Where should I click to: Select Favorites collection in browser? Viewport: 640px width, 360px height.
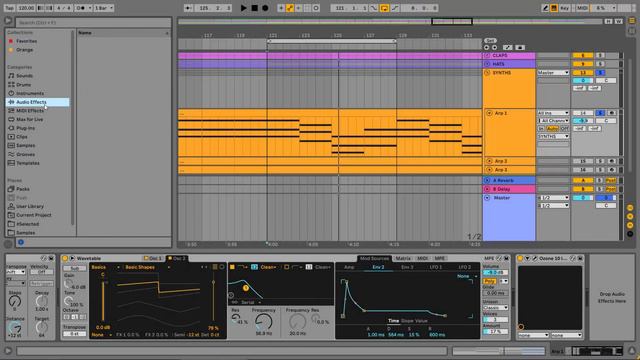(x=27, y=41)
